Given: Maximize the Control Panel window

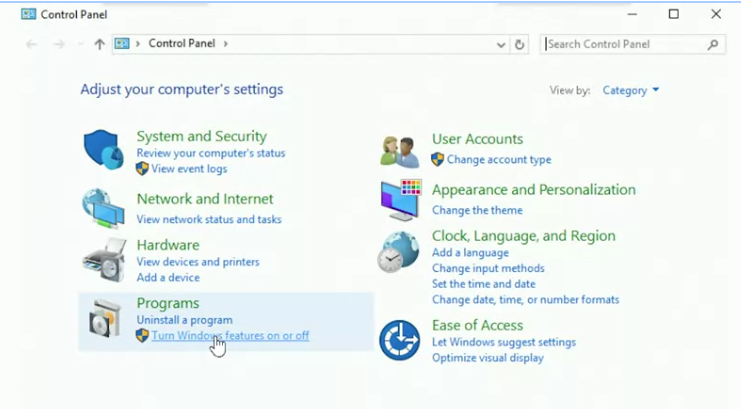Looking at the screenshot, I should click(x=674, y=14).
